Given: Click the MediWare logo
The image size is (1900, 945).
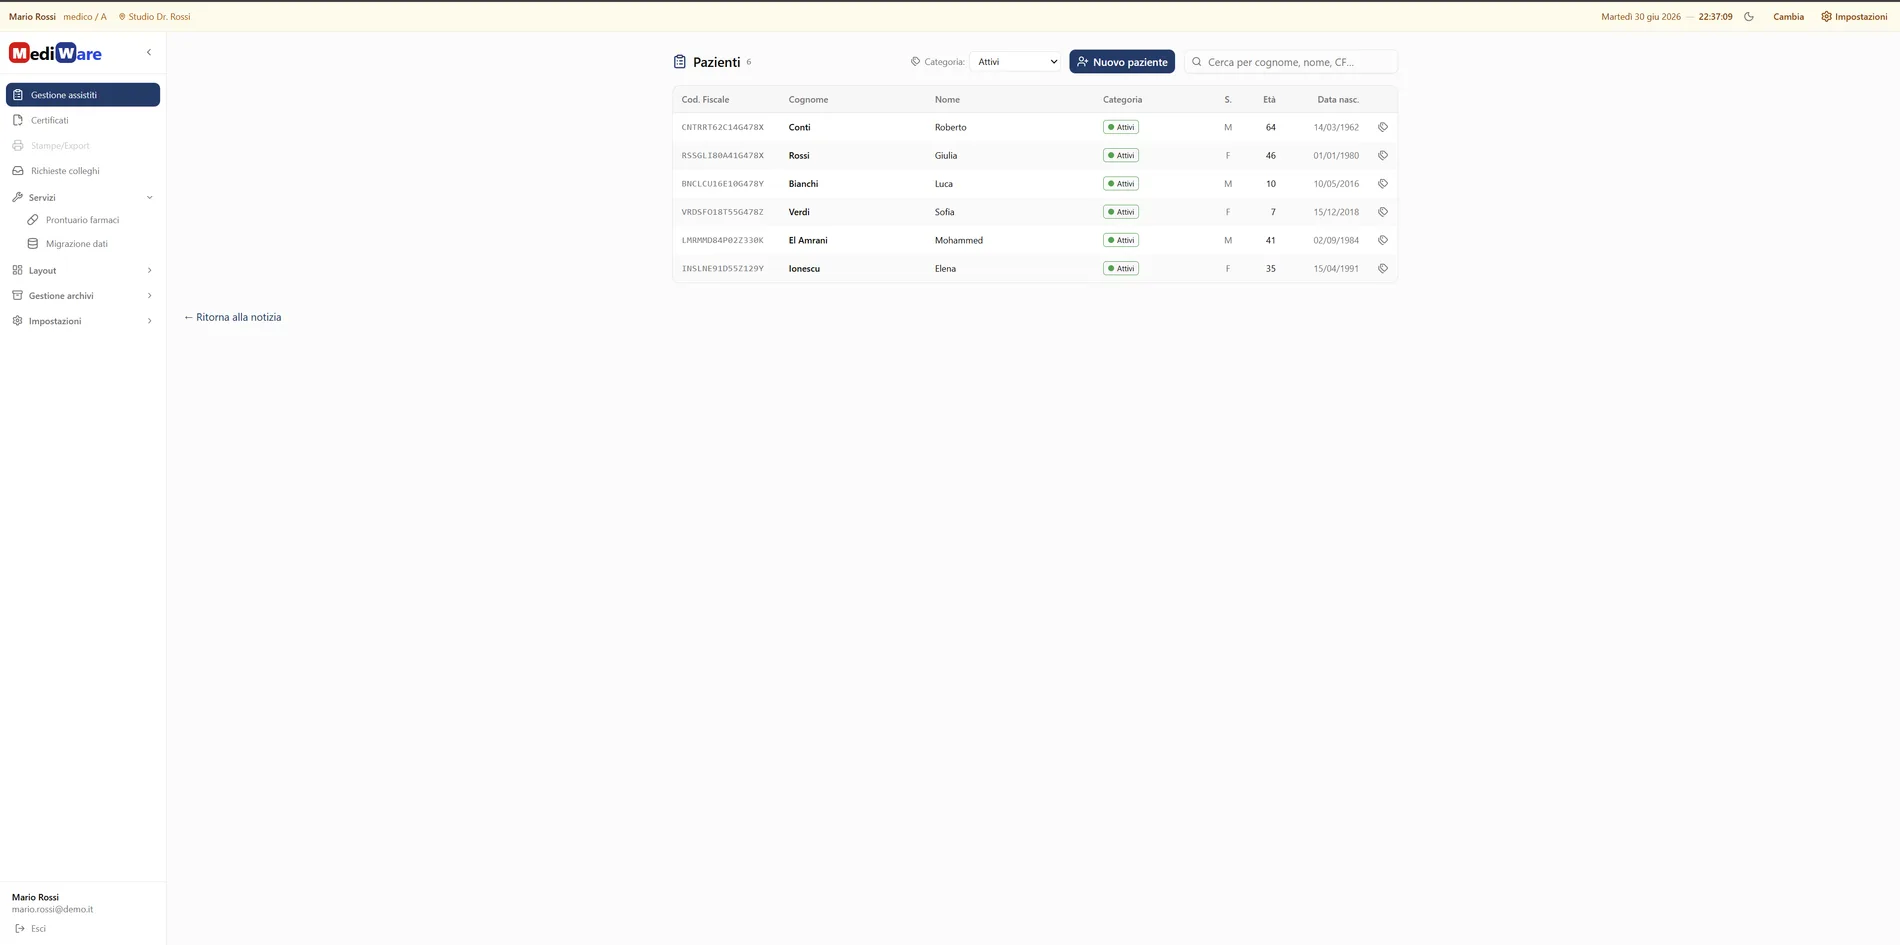Looking at the screenshot, I should tap(55, 54).
